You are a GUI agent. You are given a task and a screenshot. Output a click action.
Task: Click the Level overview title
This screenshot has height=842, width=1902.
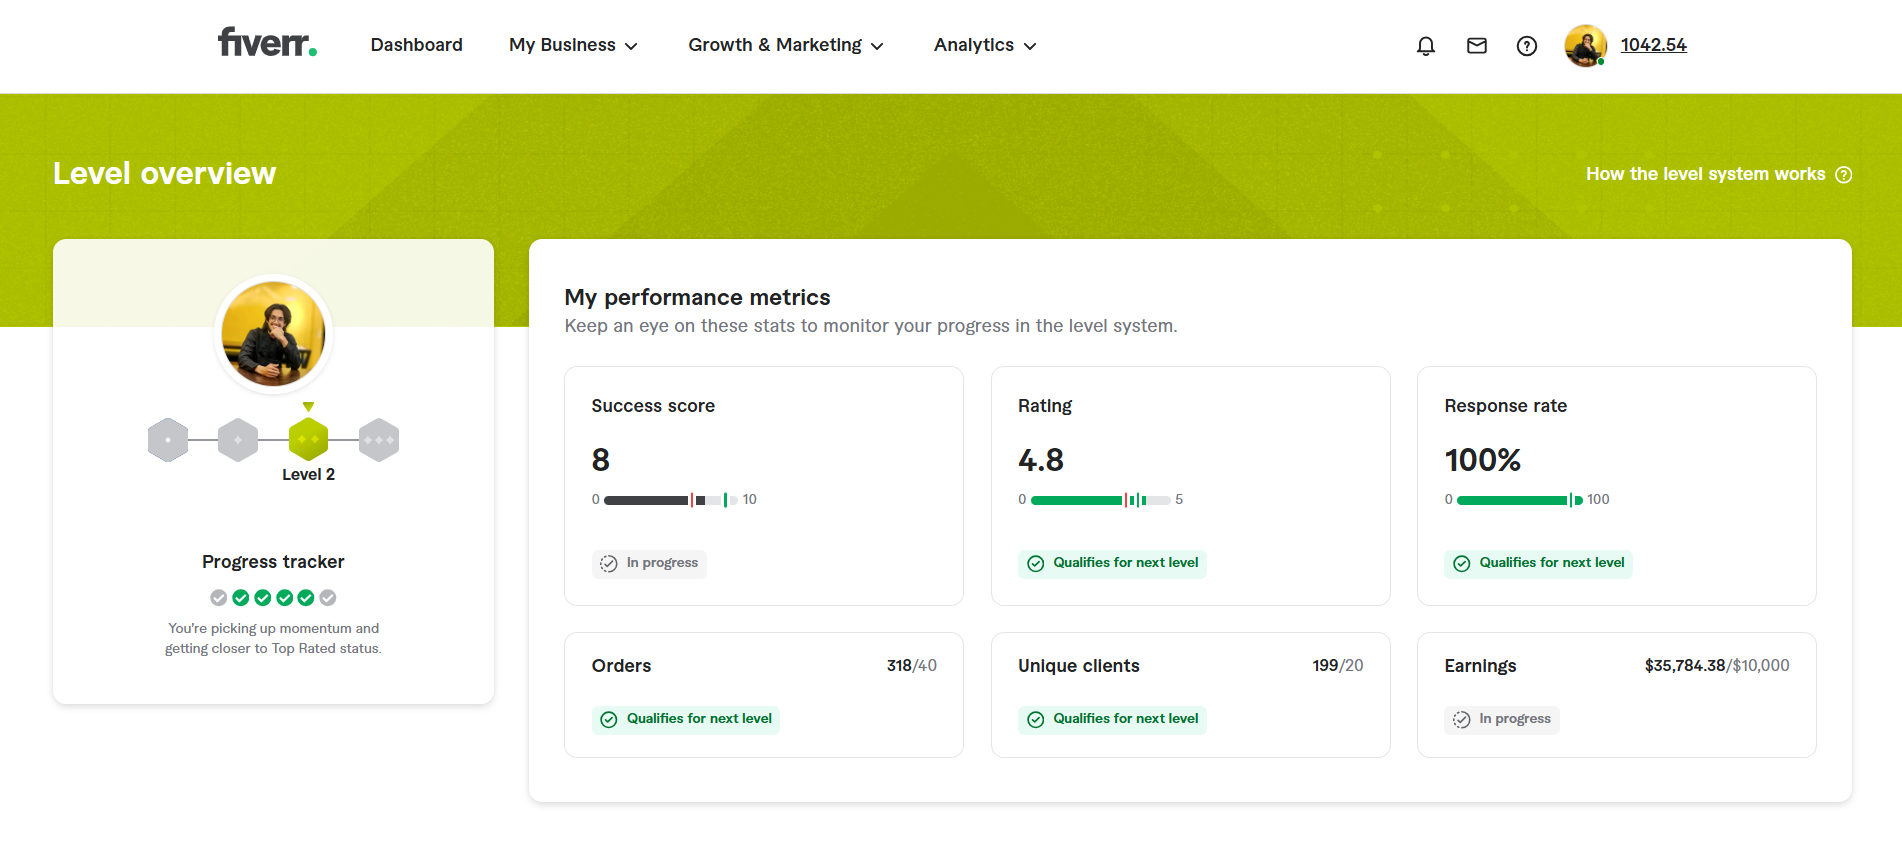(x=164, y=173)
